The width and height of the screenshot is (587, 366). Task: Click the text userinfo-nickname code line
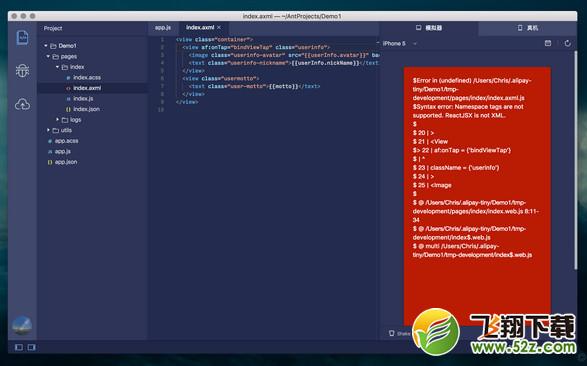(284, 63)
